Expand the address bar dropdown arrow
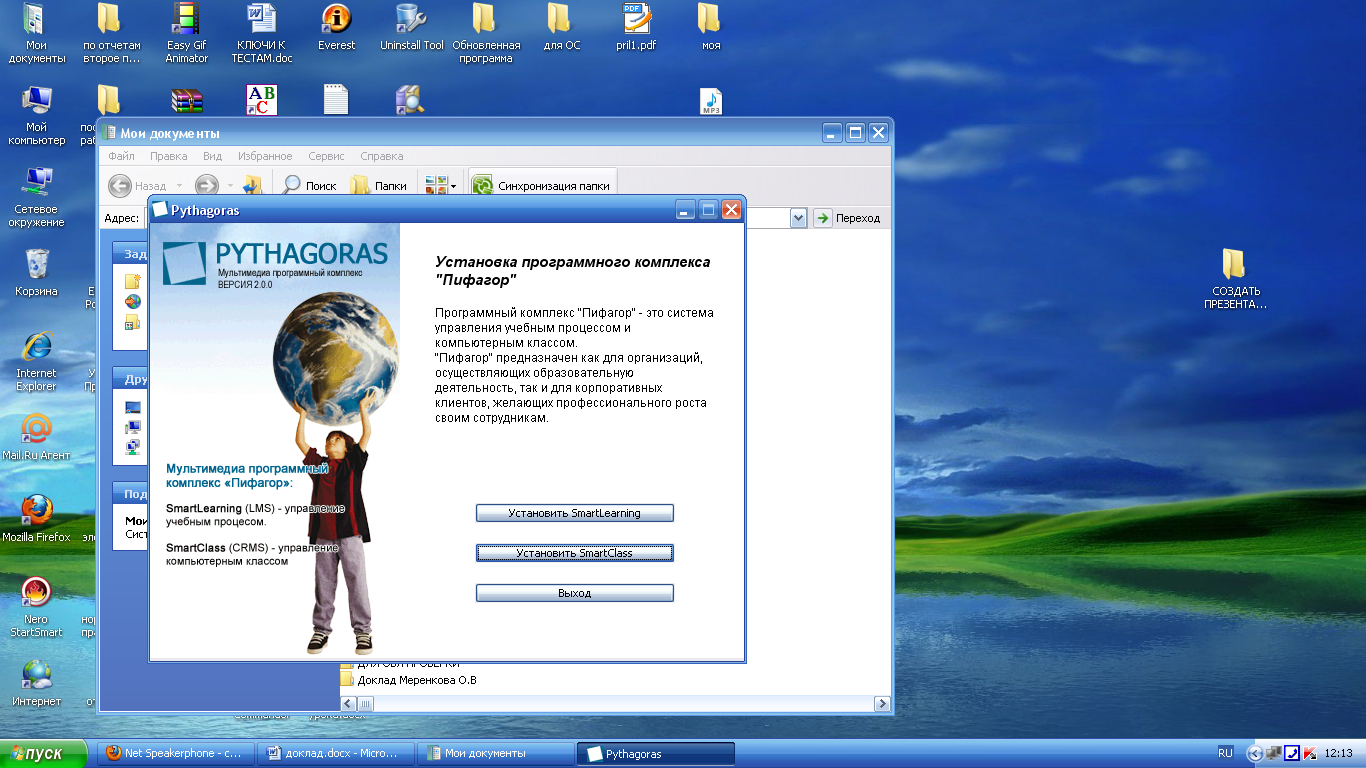 coord(798,218)
